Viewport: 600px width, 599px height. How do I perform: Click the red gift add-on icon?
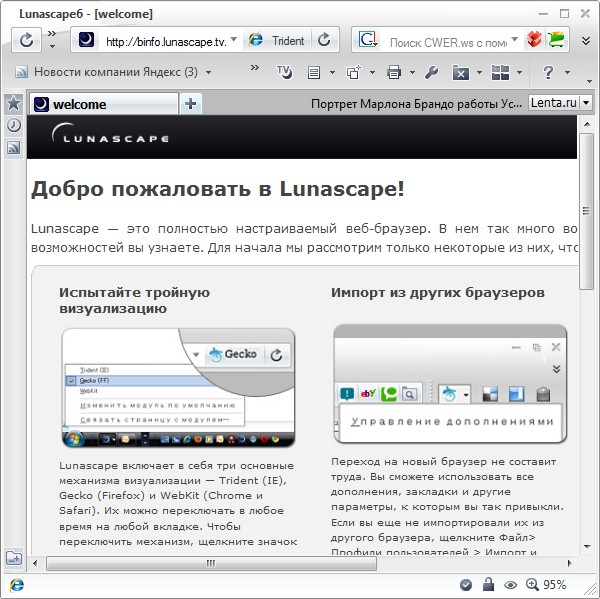click(535, 40)
